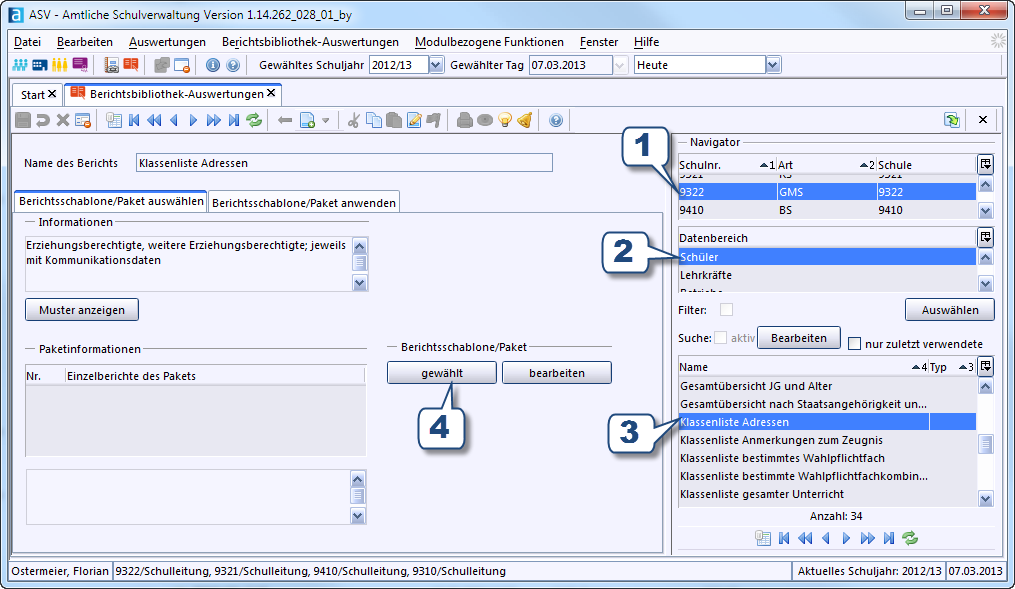Screen dimensions: 1015x589
Task: Open the red book Berichtsbibliothek icon in main toolbar
Action: coord(131,65)
